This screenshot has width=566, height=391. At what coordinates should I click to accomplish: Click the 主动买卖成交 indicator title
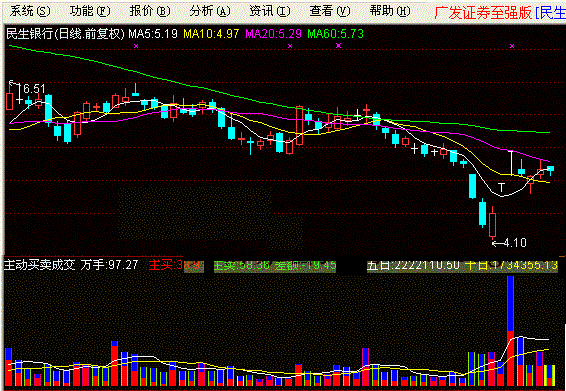tap(40, 265)
